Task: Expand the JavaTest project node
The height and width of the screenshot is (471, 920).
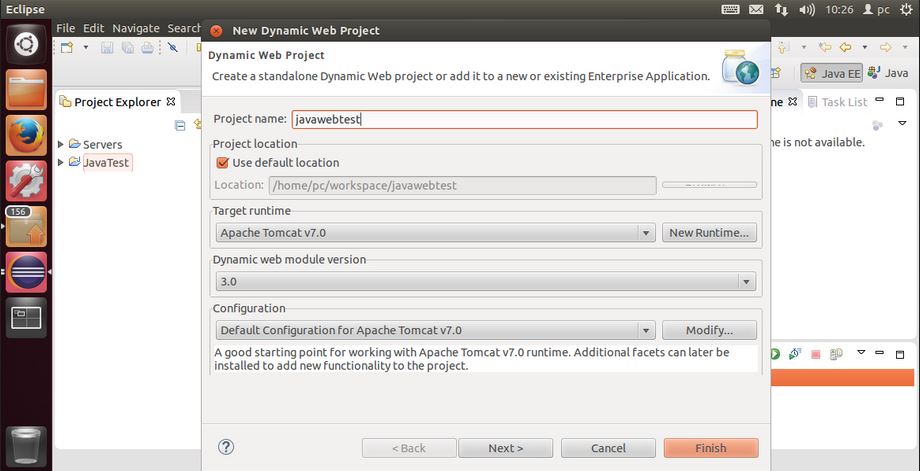Action: [60, 162]
